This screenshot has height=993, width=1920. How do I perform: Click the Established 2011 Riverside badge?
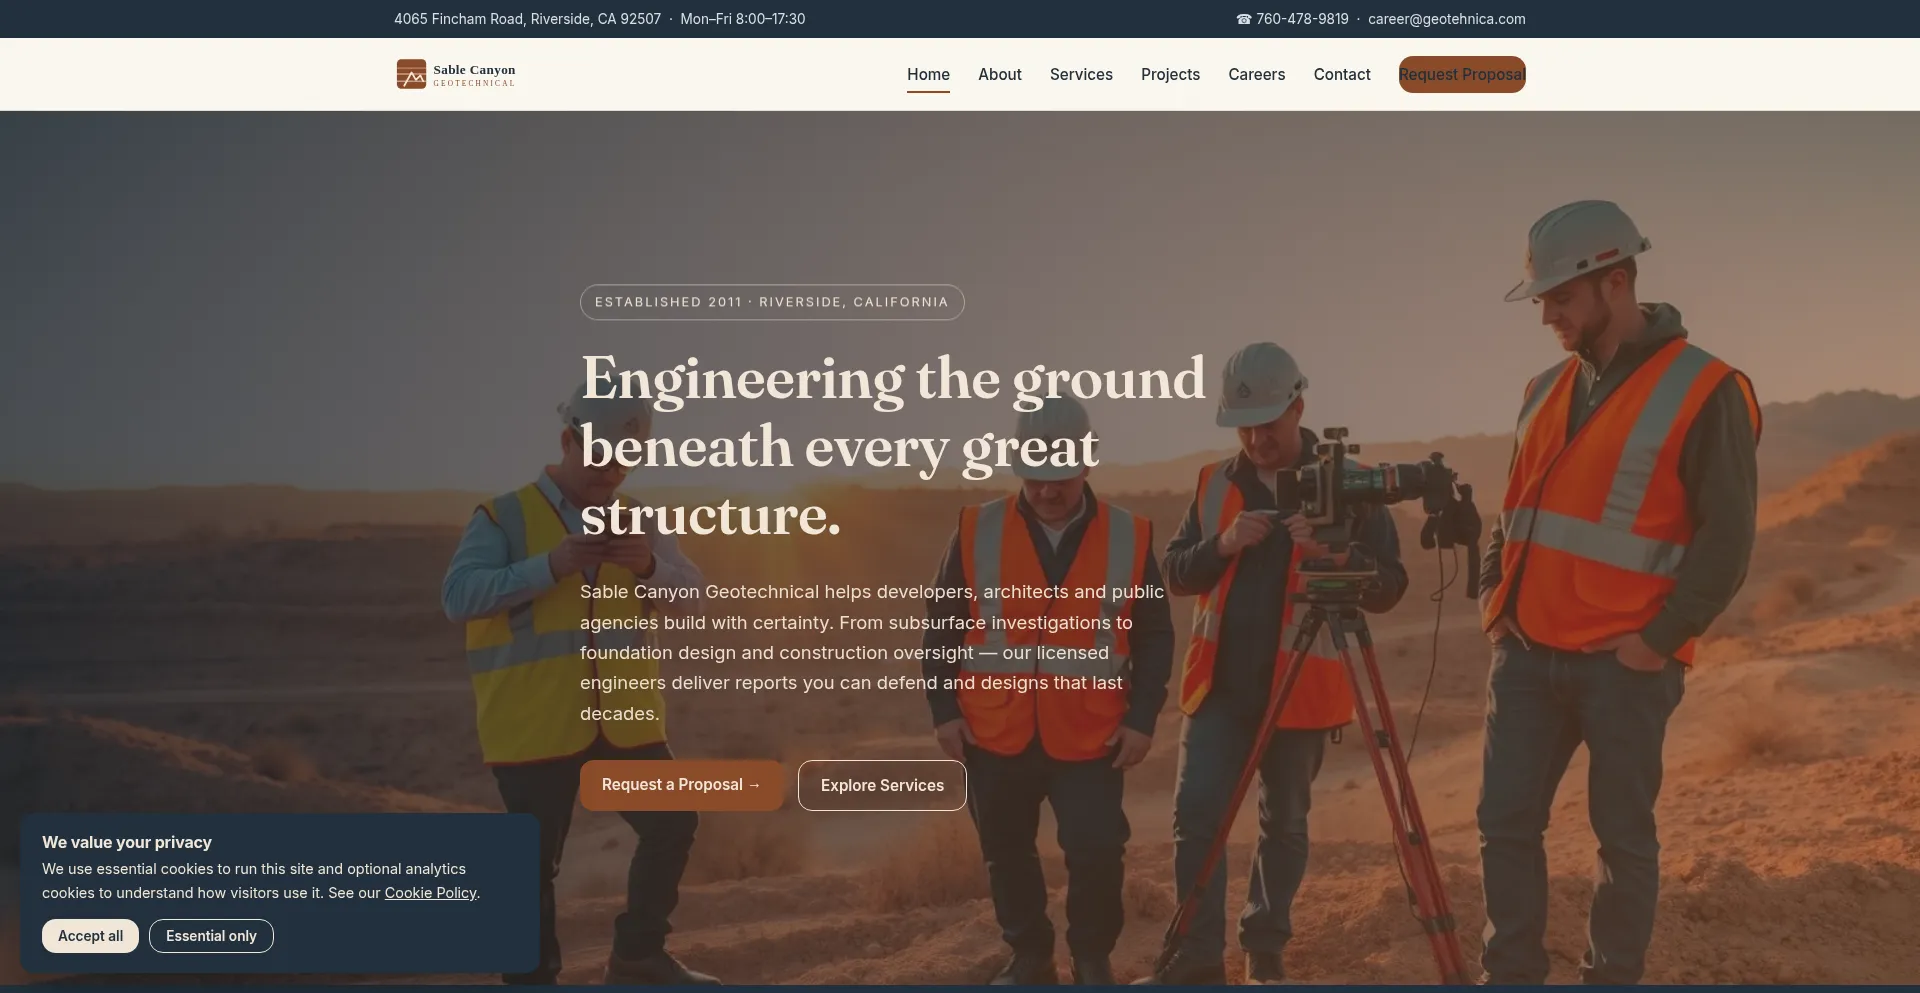(x=772, y=302)
